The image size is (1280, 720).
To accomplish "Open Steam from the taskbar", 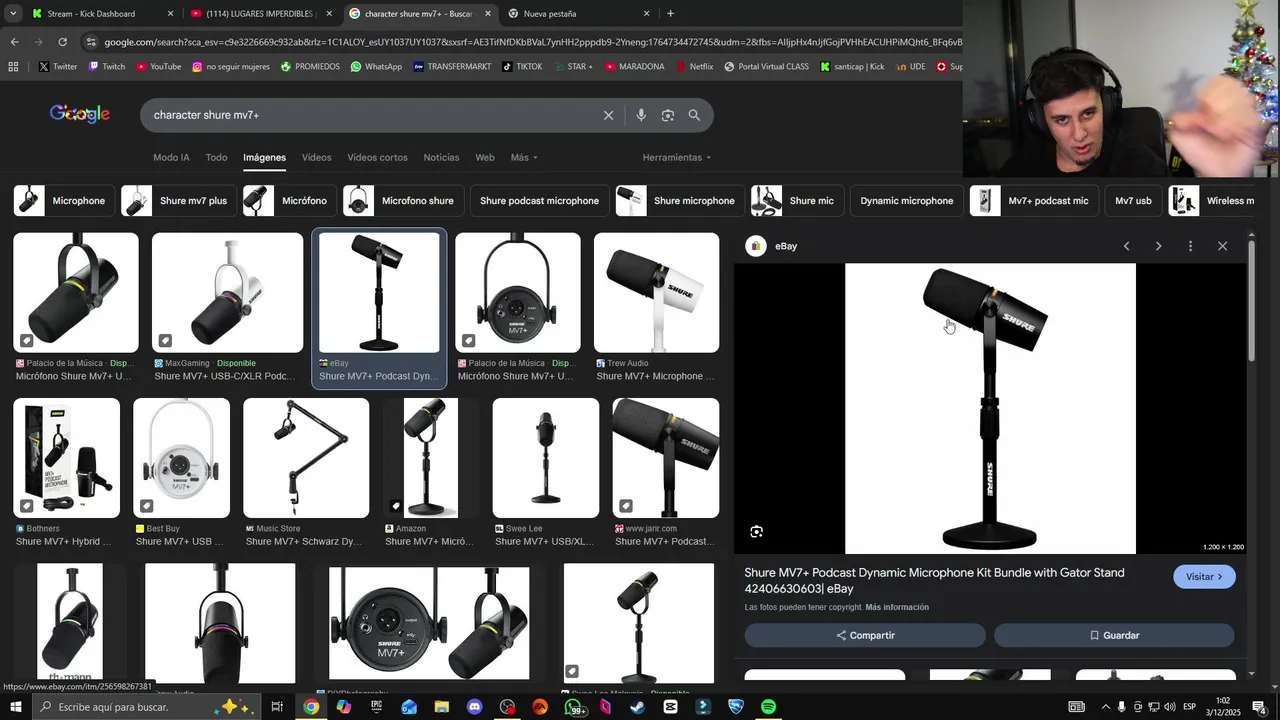I will click(x=637, y=707).
